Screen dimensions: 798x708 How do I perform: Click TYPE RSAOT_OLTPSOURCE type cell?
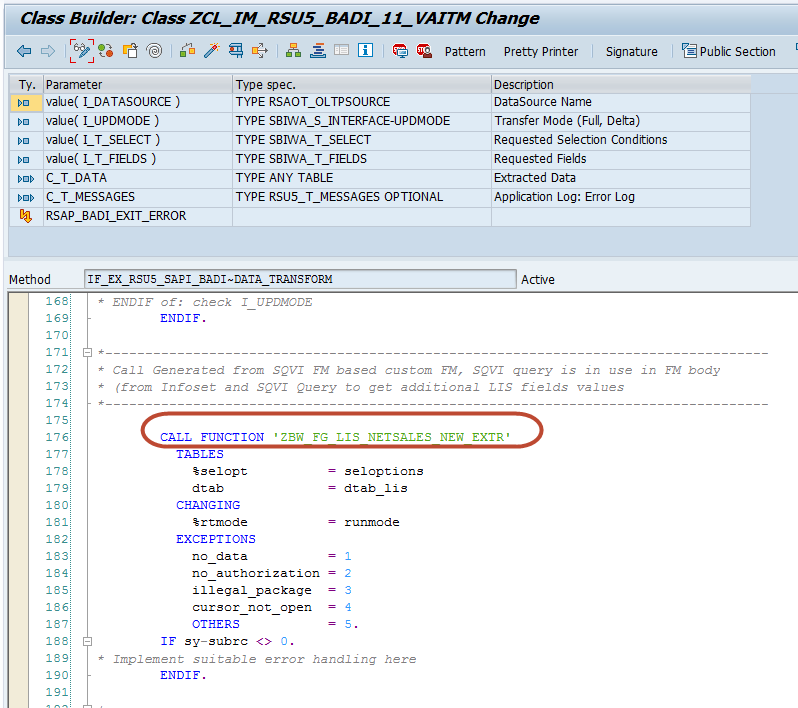click(x=362, y=102)
